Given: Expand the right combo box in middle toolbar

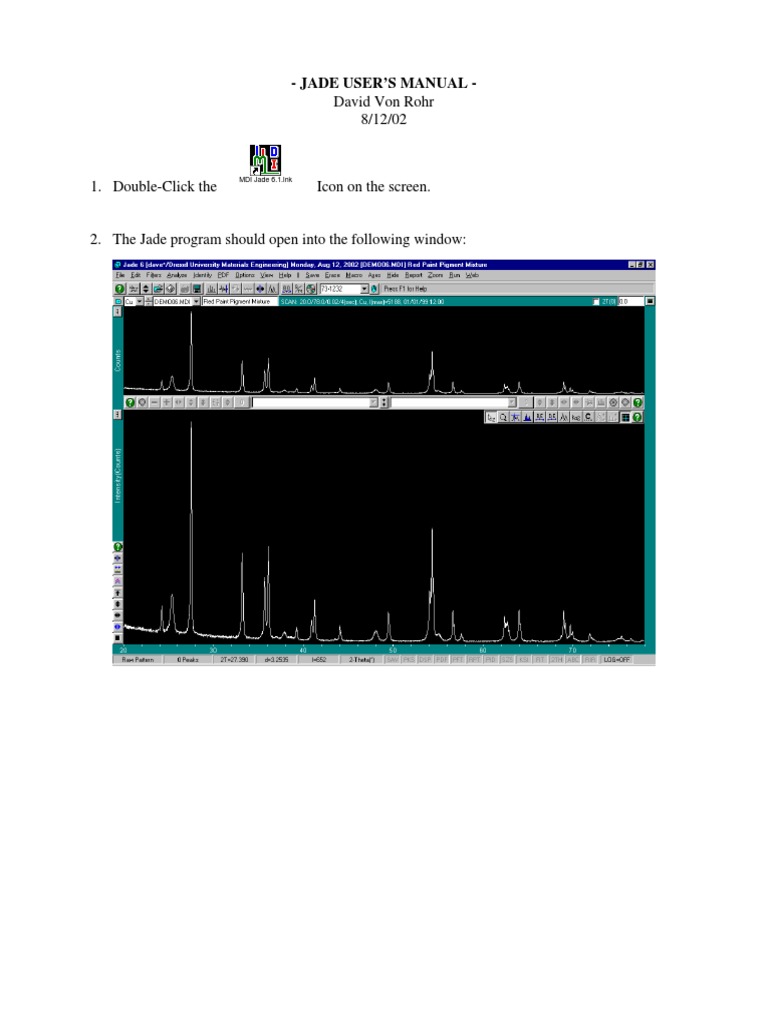Looking at the screenshot, I should pyautogui.click(x=511, y=402).
